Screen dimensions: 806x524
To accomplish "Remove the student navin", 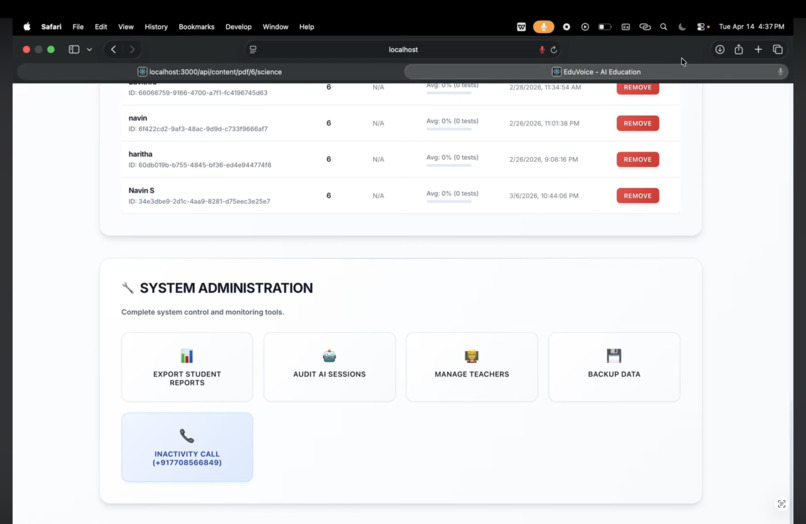I will click(637, 123).
